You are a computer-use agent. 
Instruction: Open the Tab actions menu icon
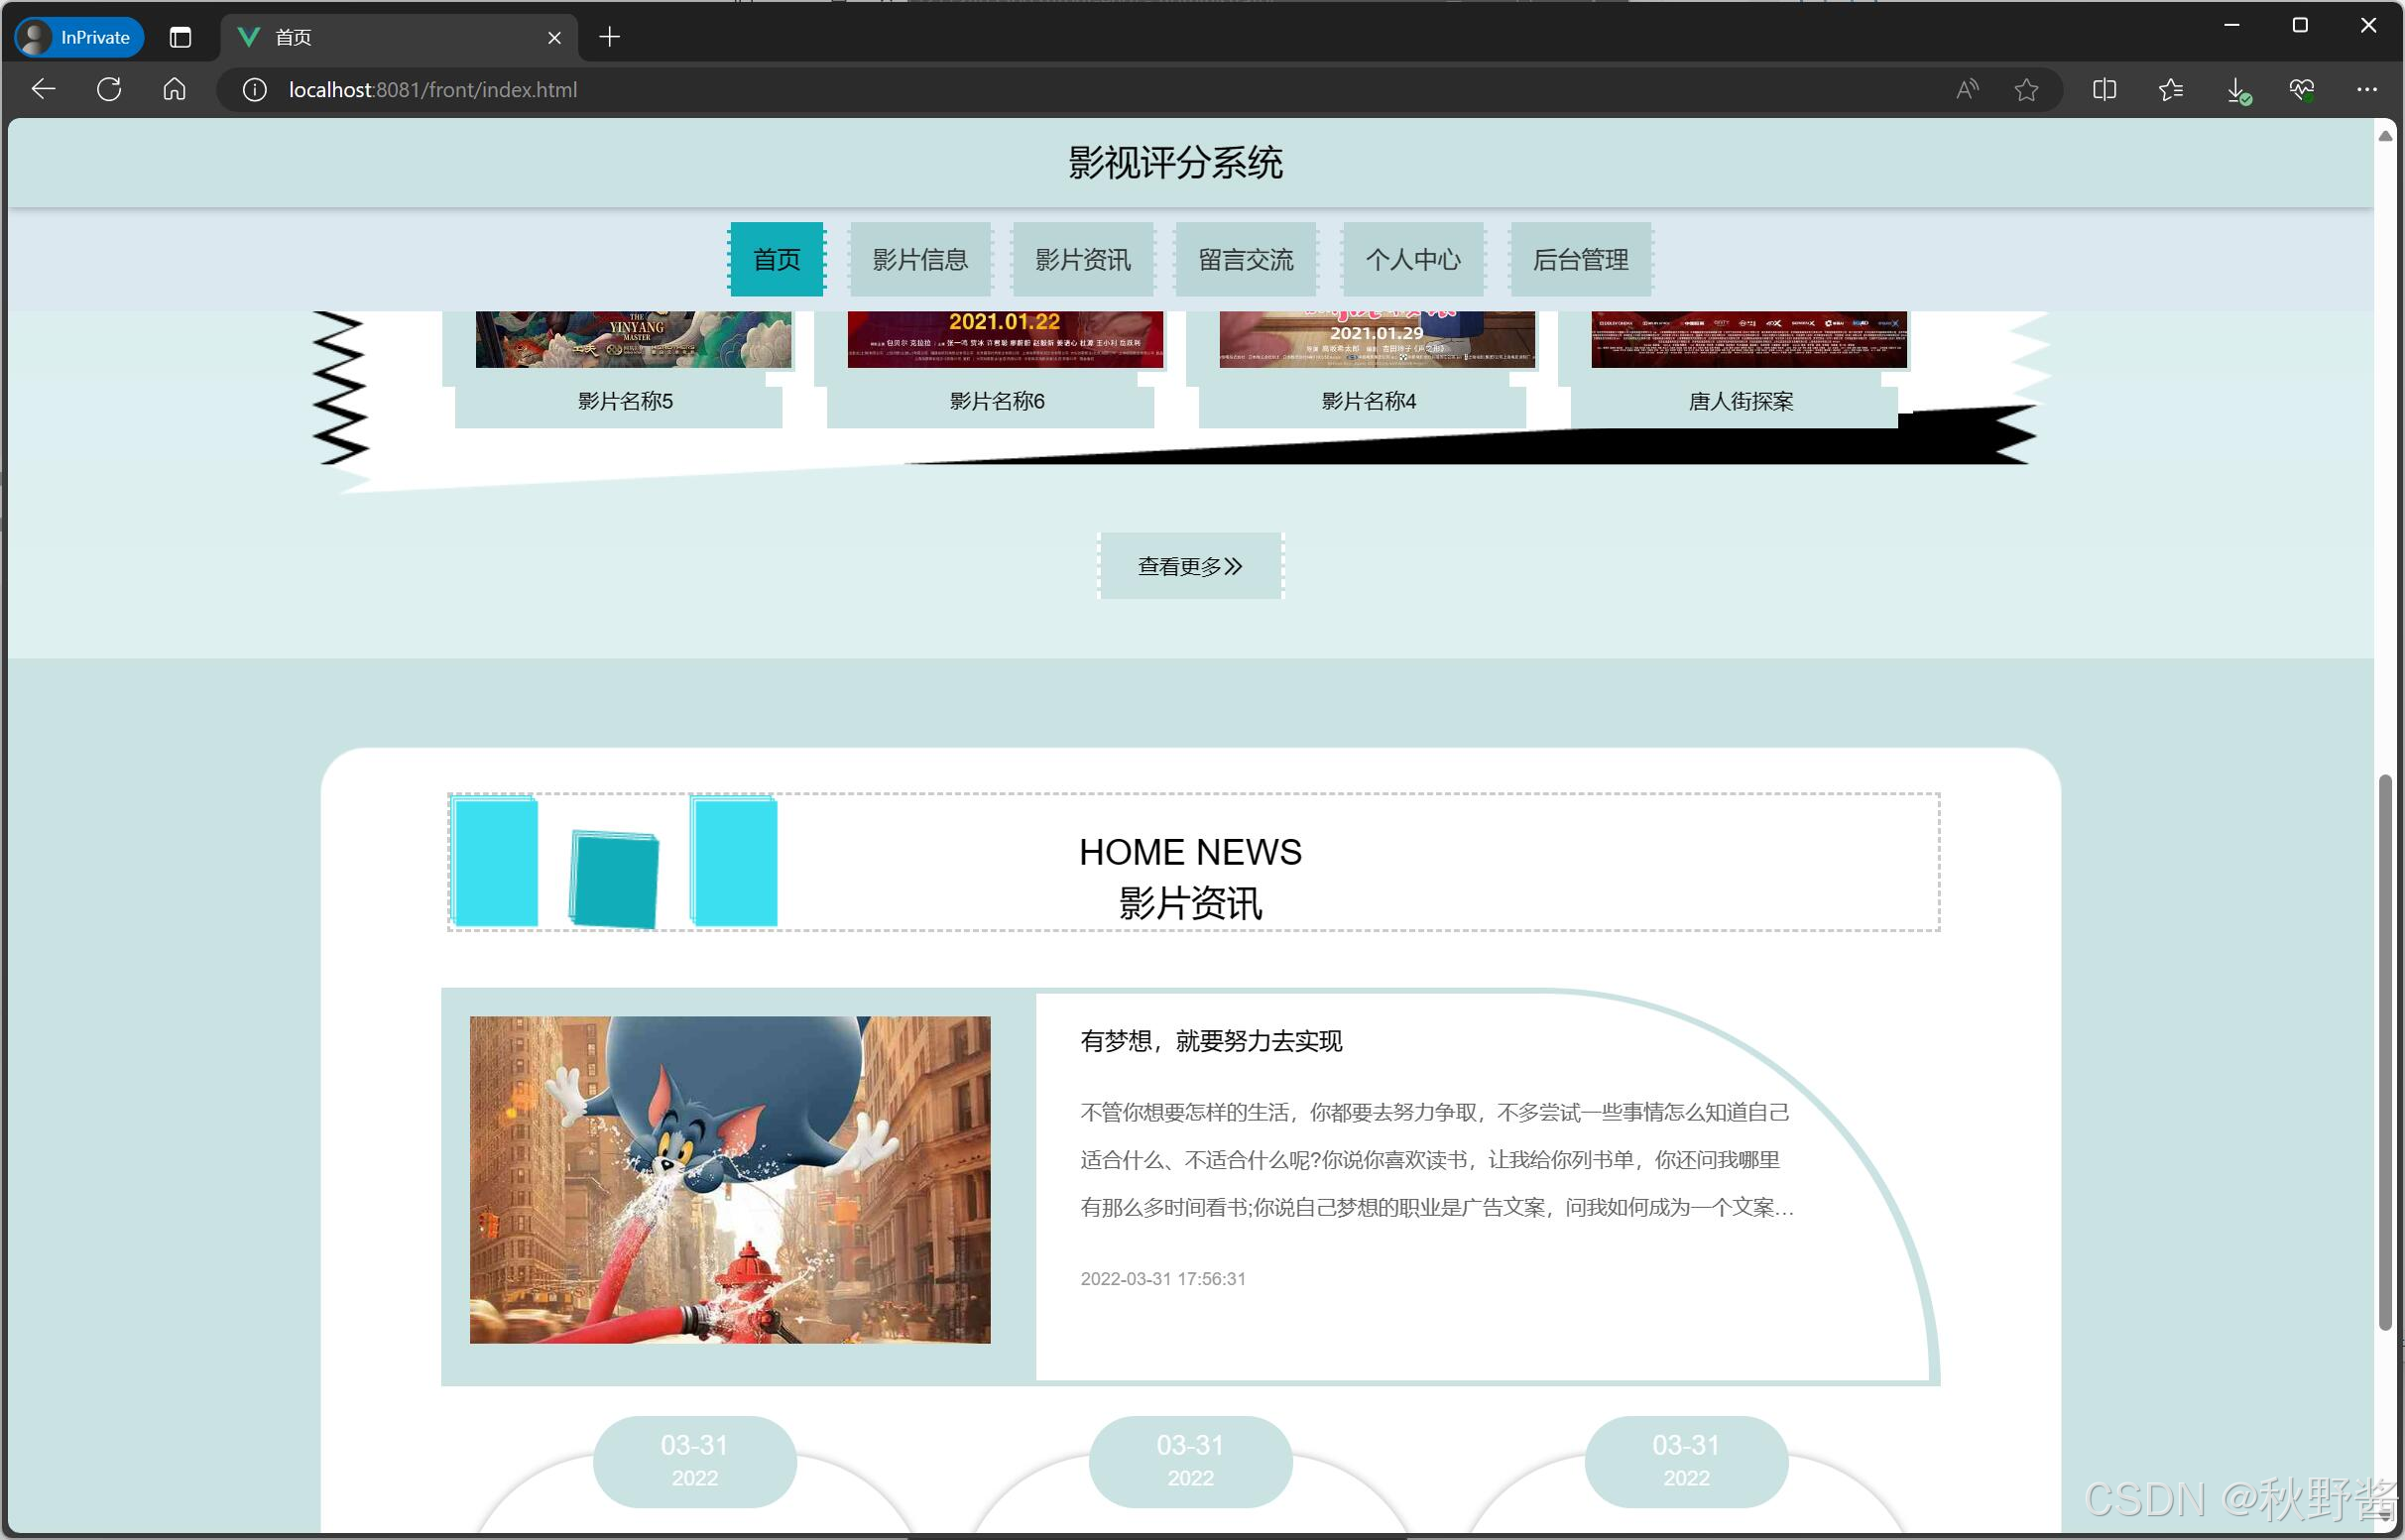coord(180,38)
